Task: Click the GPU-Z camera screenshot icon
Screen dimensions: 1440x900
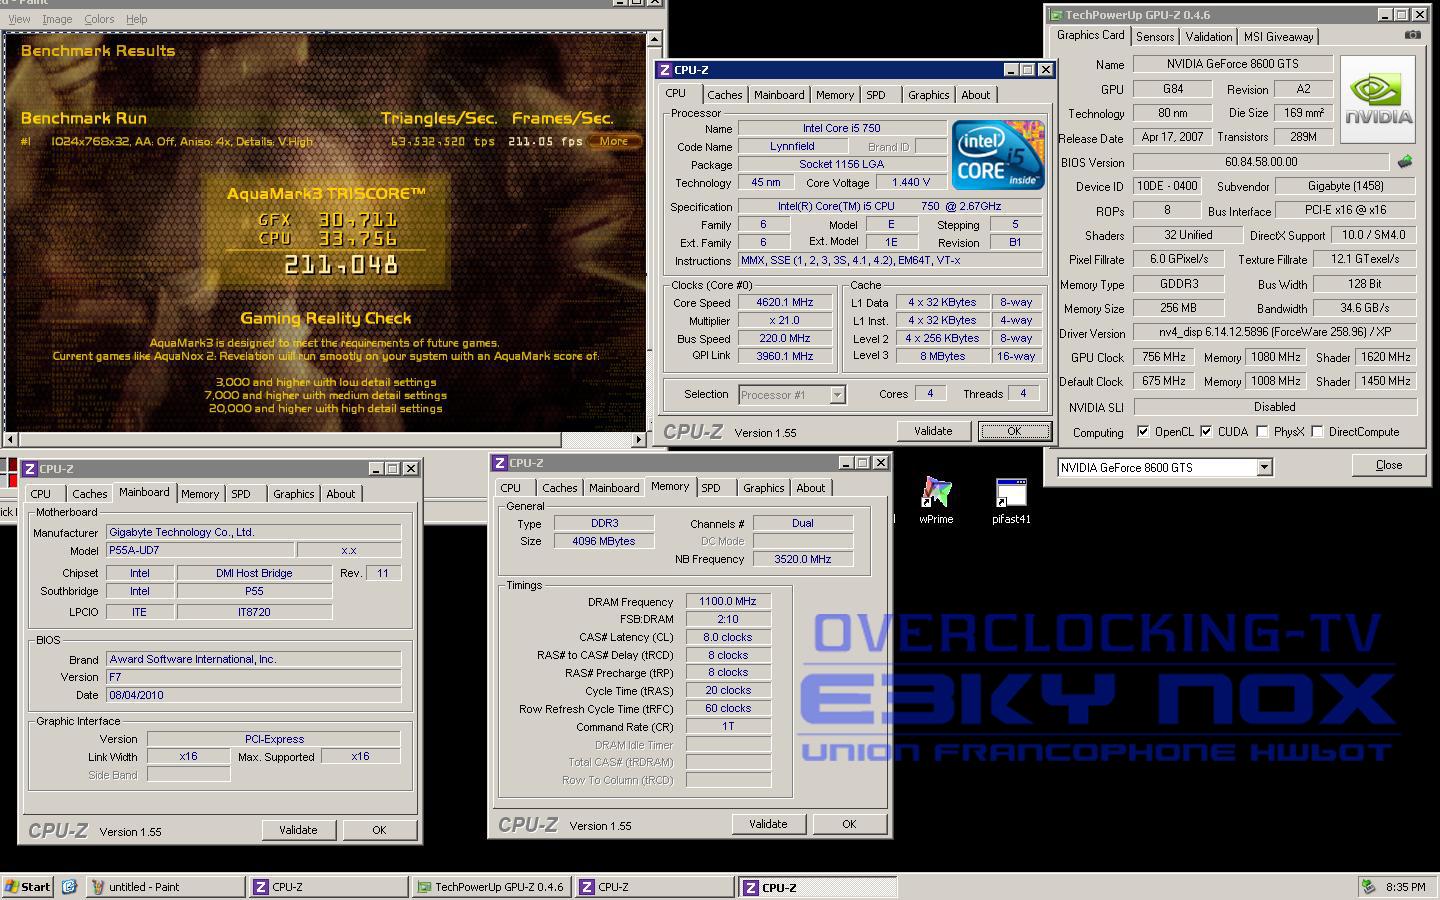Action: coord(1412,35)
